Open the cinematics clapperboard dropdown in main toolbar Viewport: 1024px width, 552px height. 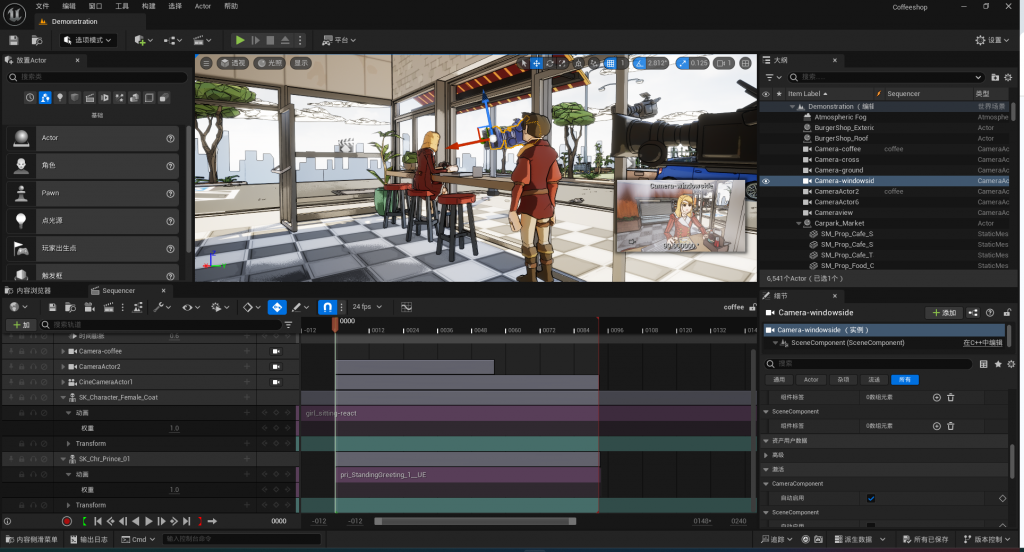pos(202,40)
